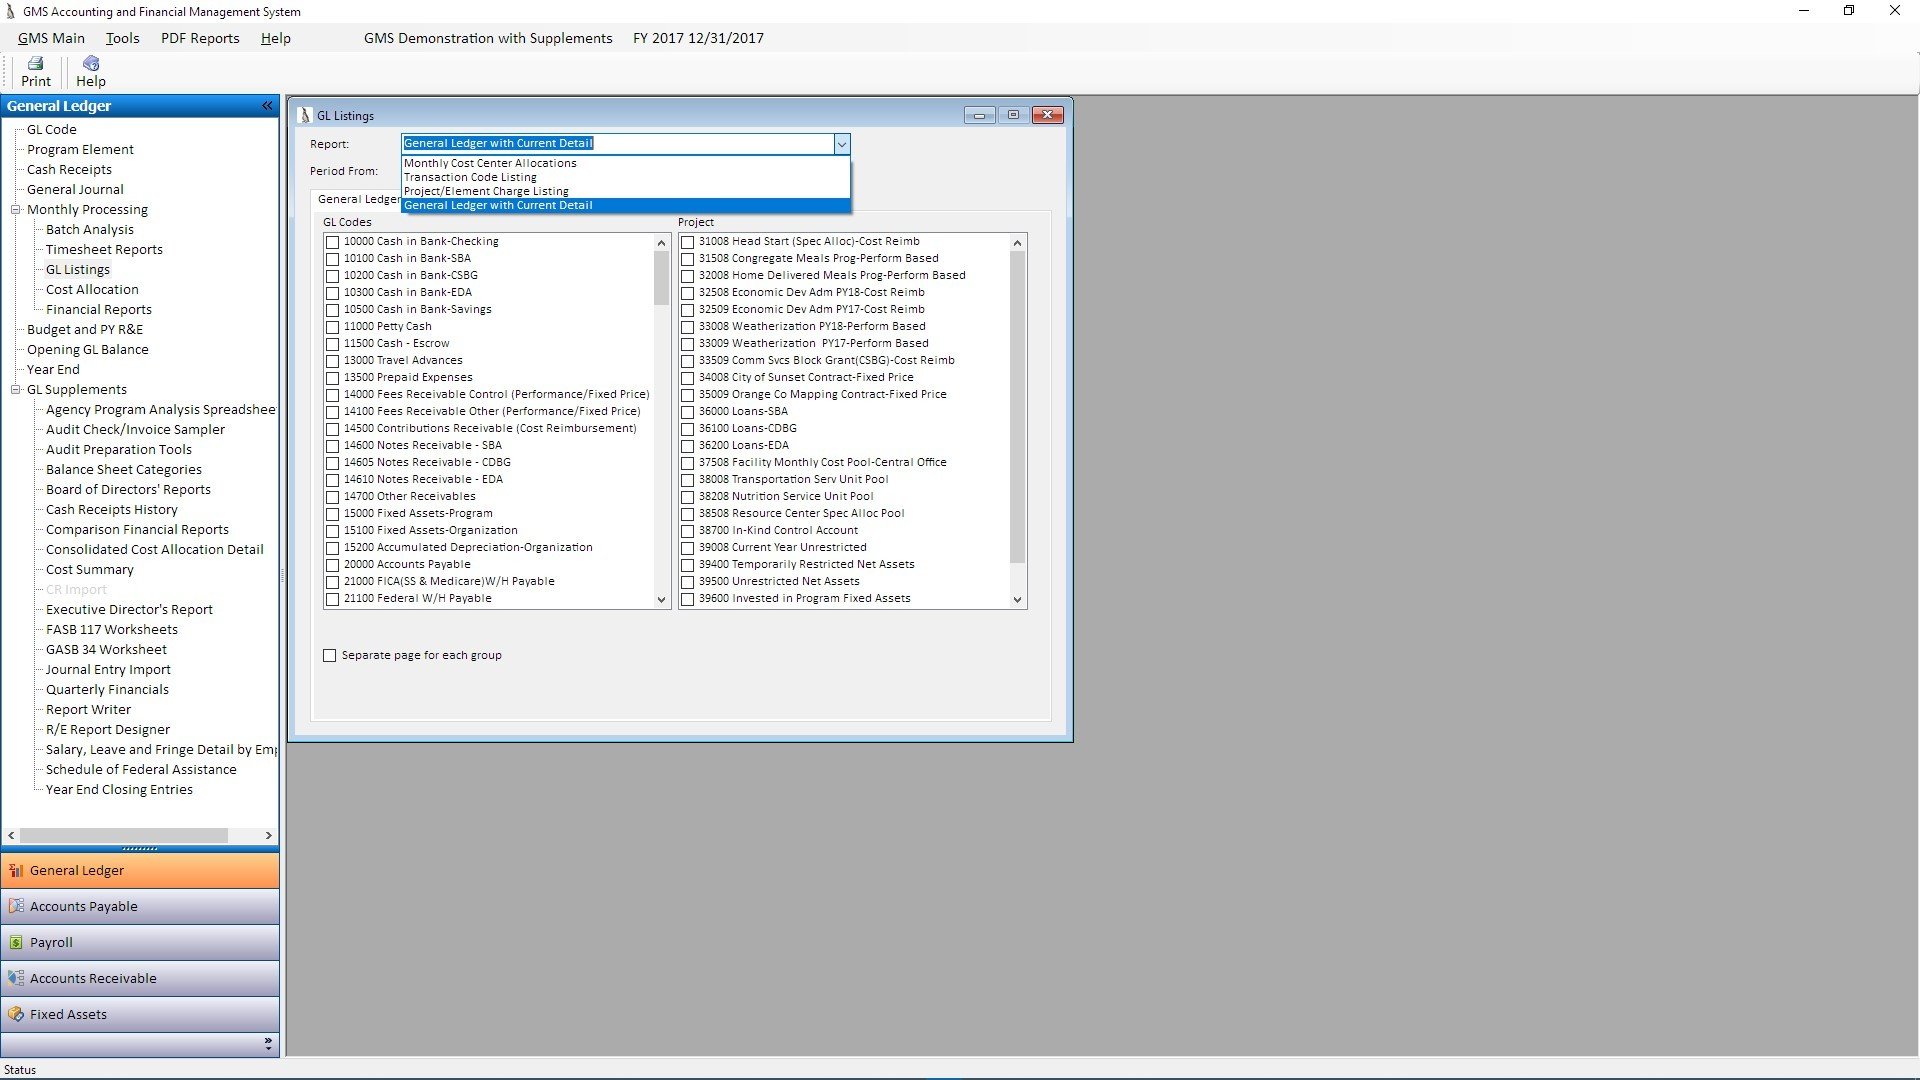The width and height of the screenshot is (1920, 1080).
Task: Collapse the Monthly Processing tree node
Action: point(16,210)
